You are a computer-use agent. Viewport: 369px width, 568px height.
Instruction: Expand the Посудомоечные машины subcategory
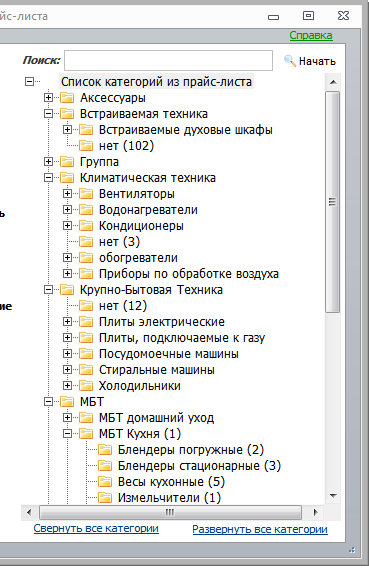pos(67,354)
